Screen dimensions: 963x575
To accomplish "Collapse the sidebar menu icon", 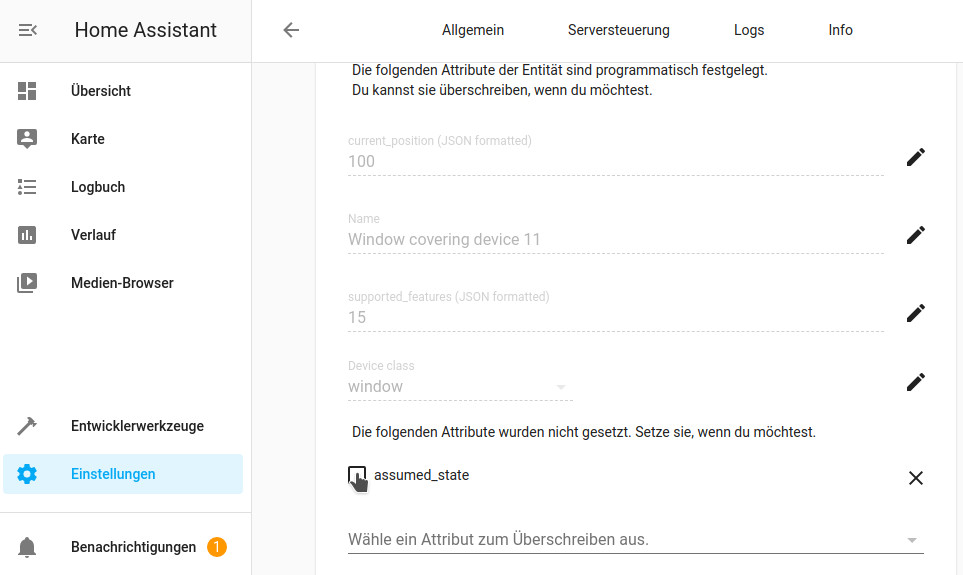I will pyautogui.click(x=27, y=30).
